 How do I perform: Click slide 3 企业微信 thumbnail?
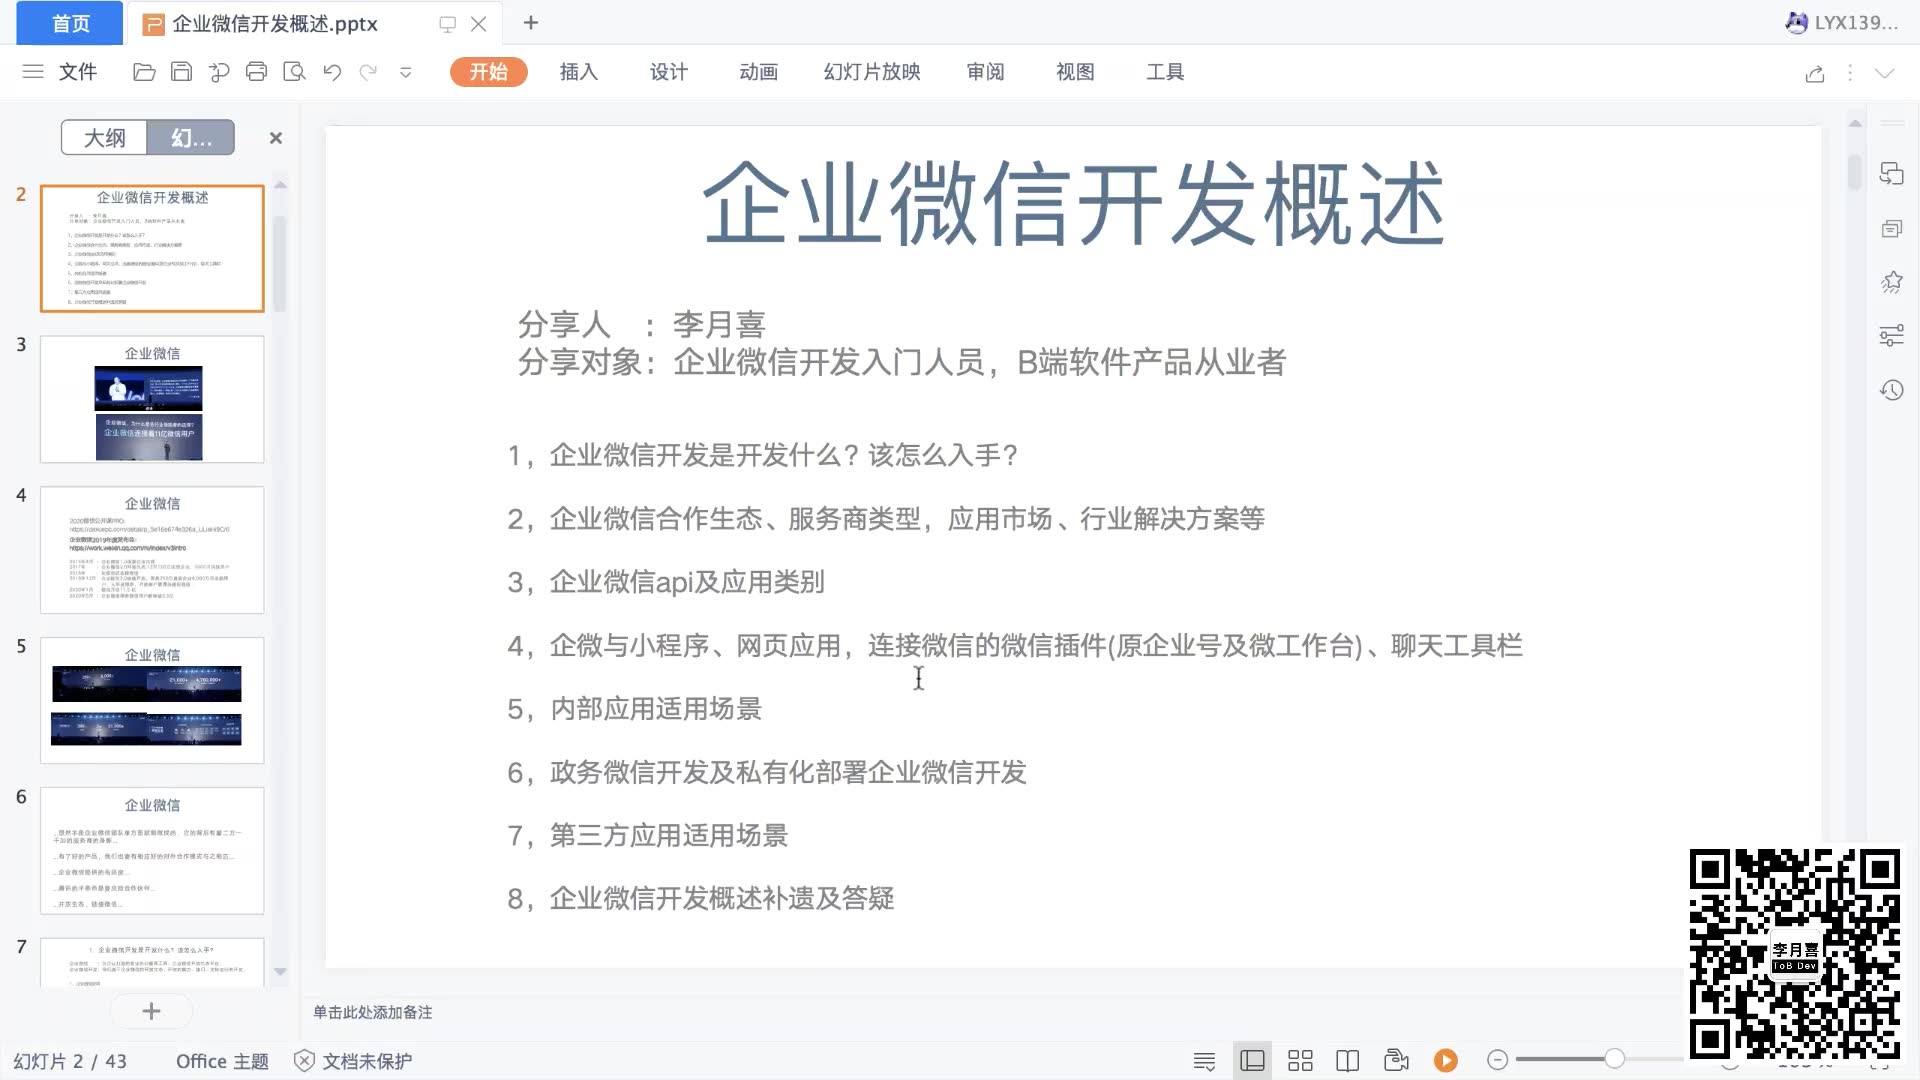pos(152,398)
